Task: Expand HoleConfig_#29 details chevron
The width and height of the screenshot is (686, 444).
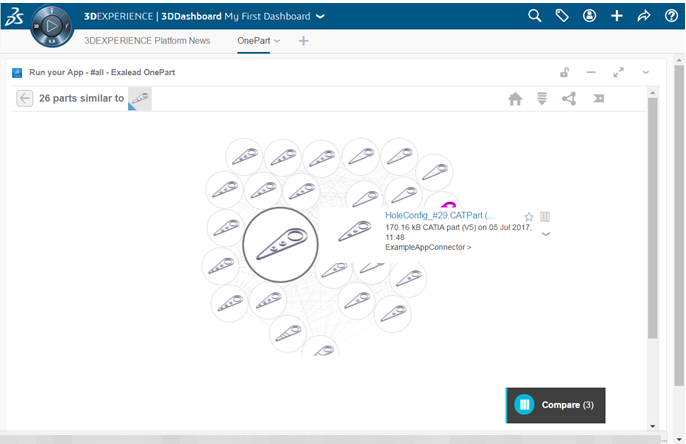Action: pyautogui.click(x=546, y=234)
